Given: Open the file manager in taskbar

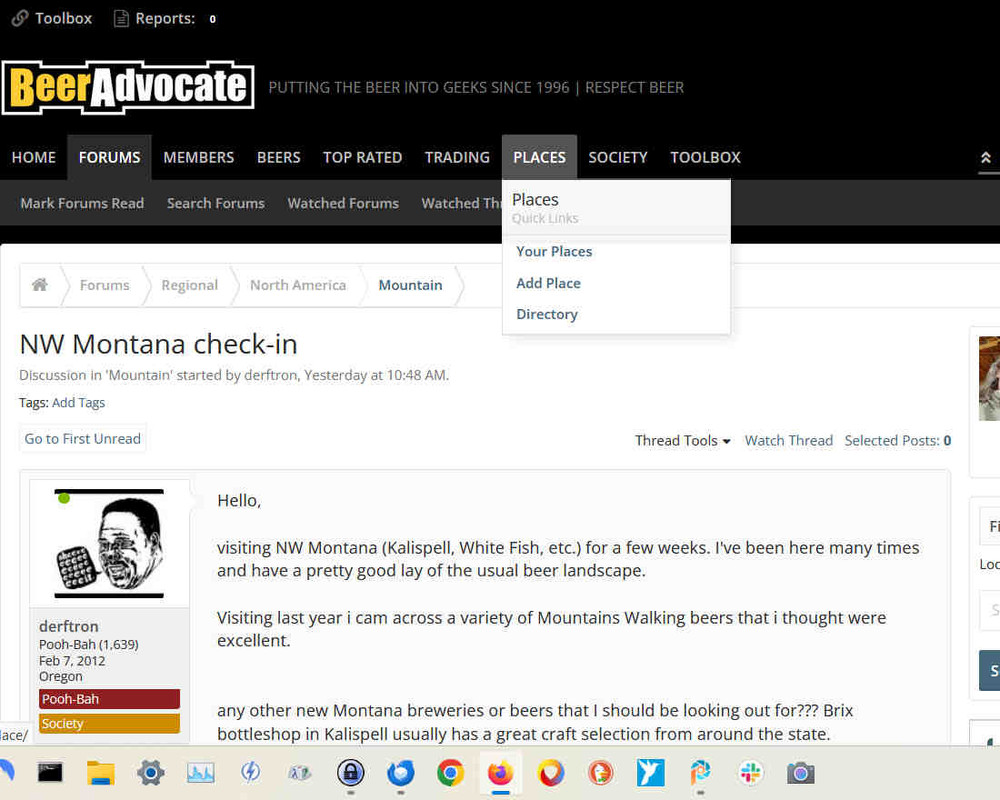Looking at the screenshot, I should pos(100,773).
